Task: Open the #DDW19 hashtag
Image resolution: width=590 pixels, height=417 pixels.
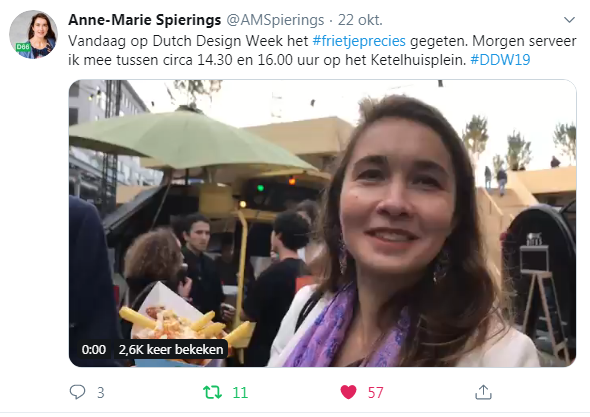Action: click(x=500, y=60)
